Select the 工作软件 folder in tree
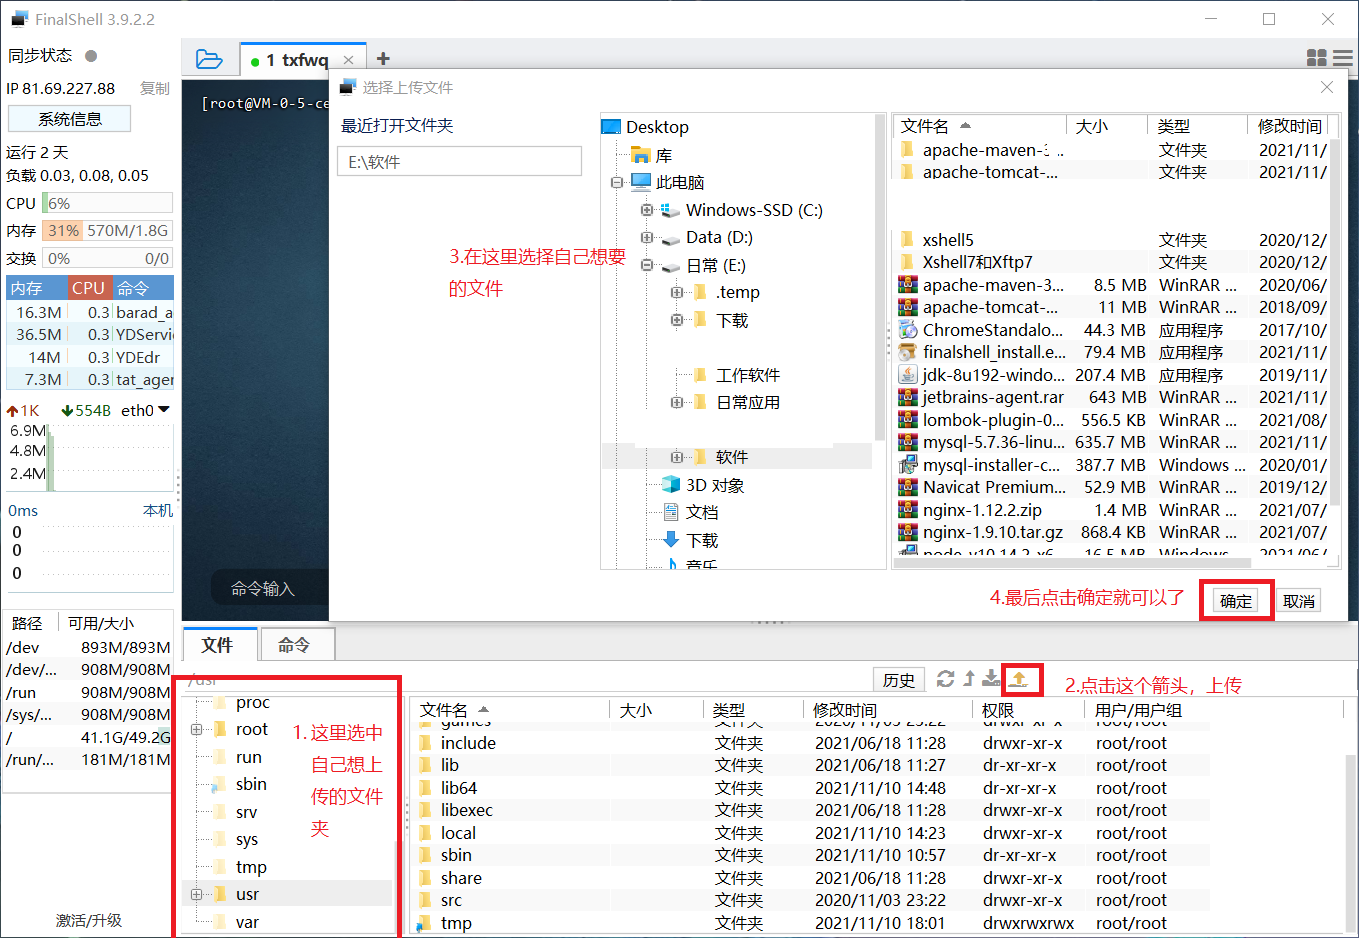This screenshot has width=1359, height=938. [x=747, y=375]
